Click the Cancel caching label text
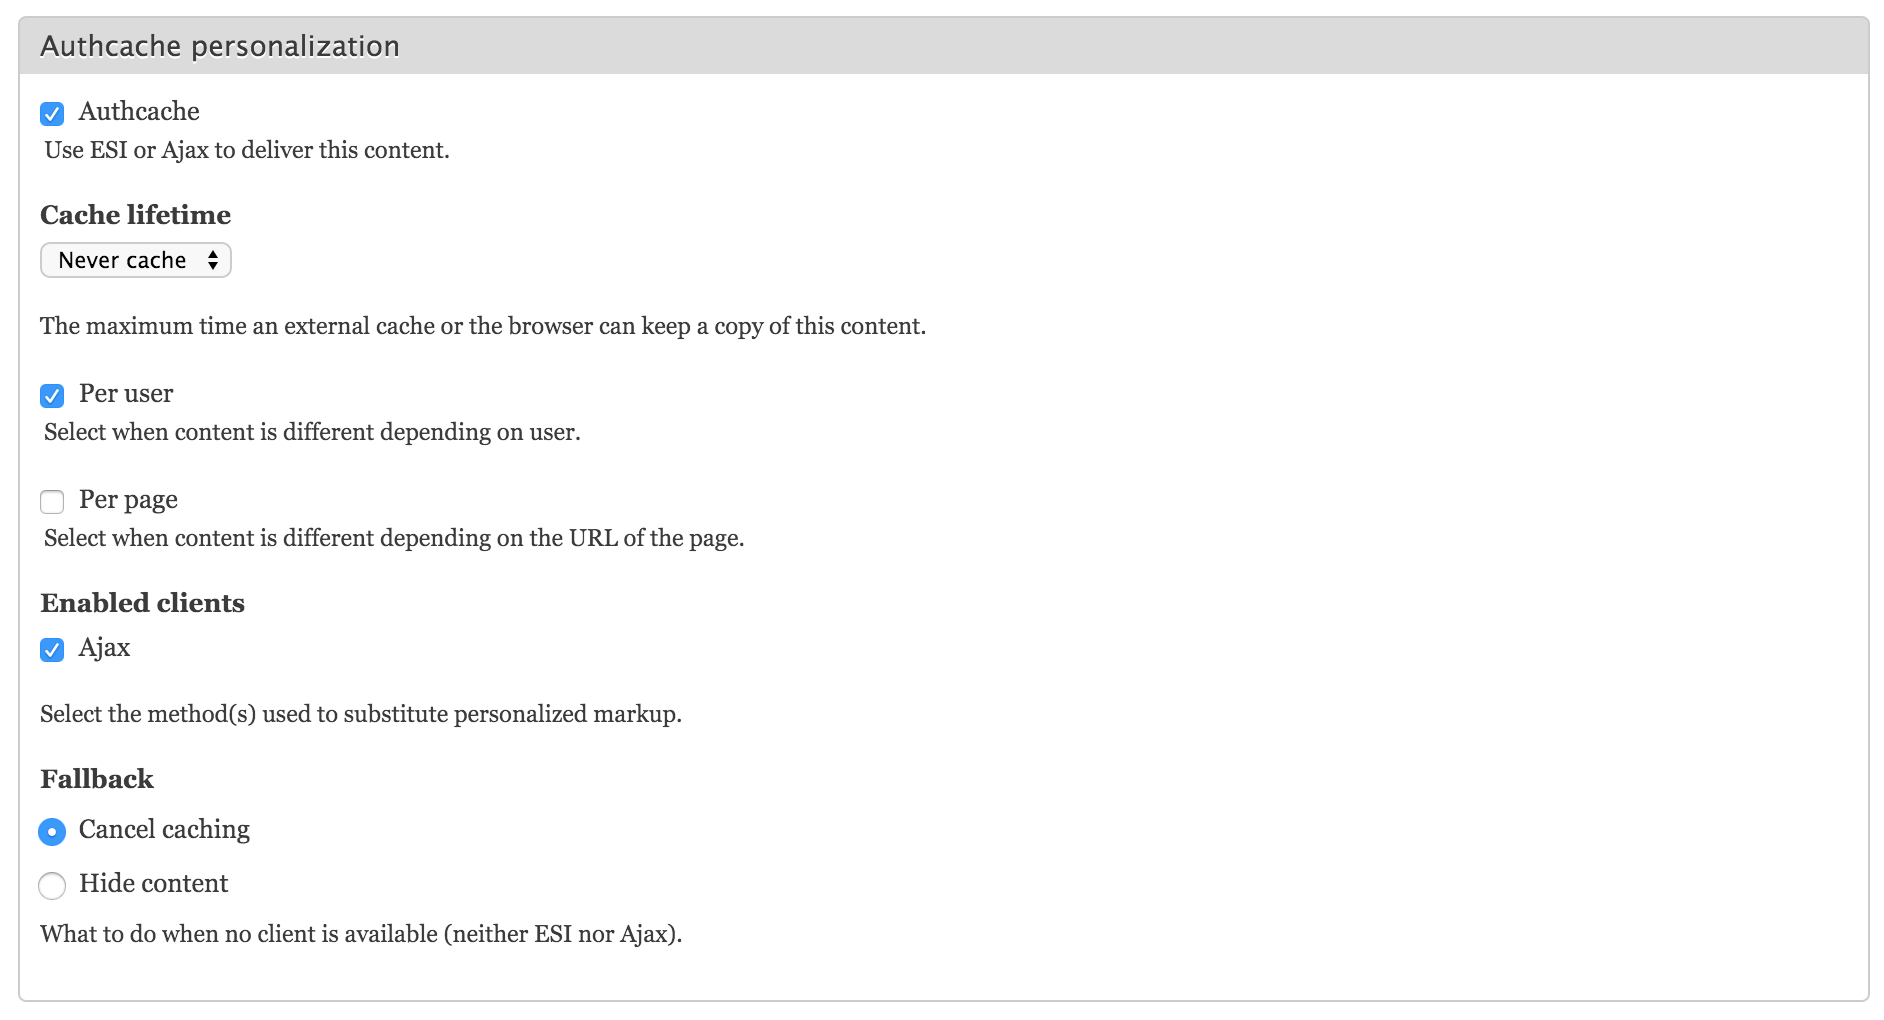 click(x=164, y=829)
